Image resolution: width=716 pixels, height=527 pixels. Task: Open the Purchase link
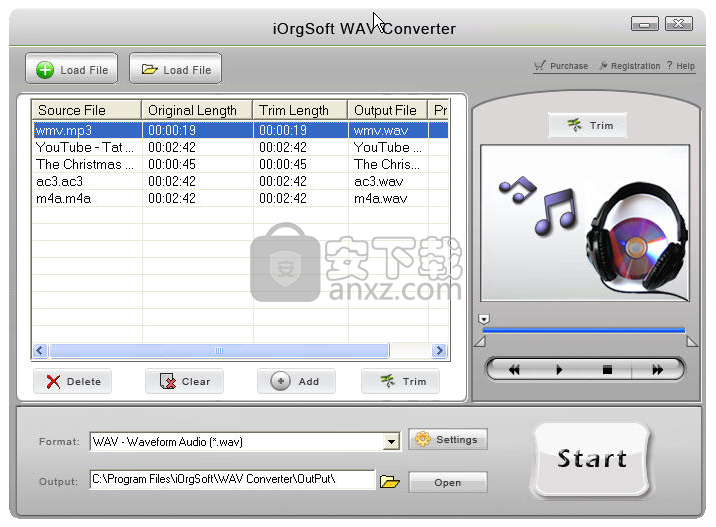point(561,66)
